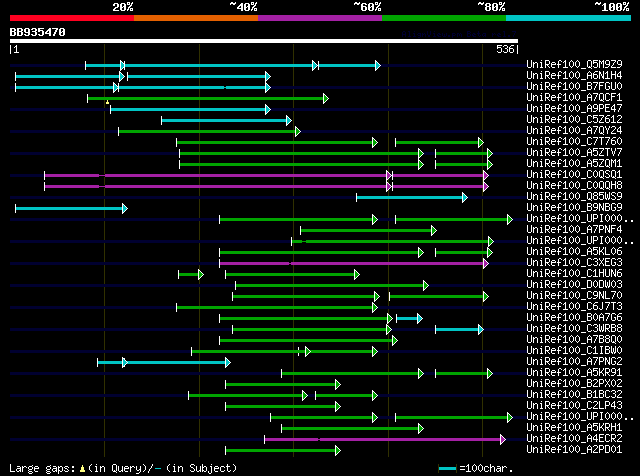Select UniRef100_C1IBW0 label
This screenshot has width=640, height=476.
(x=574, y=351)
